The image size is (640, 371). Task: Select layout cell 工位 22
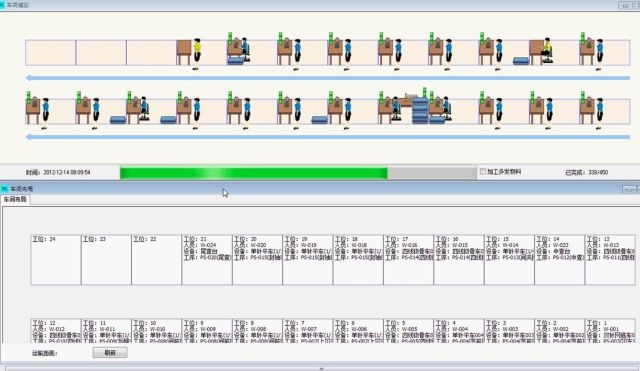157,260
